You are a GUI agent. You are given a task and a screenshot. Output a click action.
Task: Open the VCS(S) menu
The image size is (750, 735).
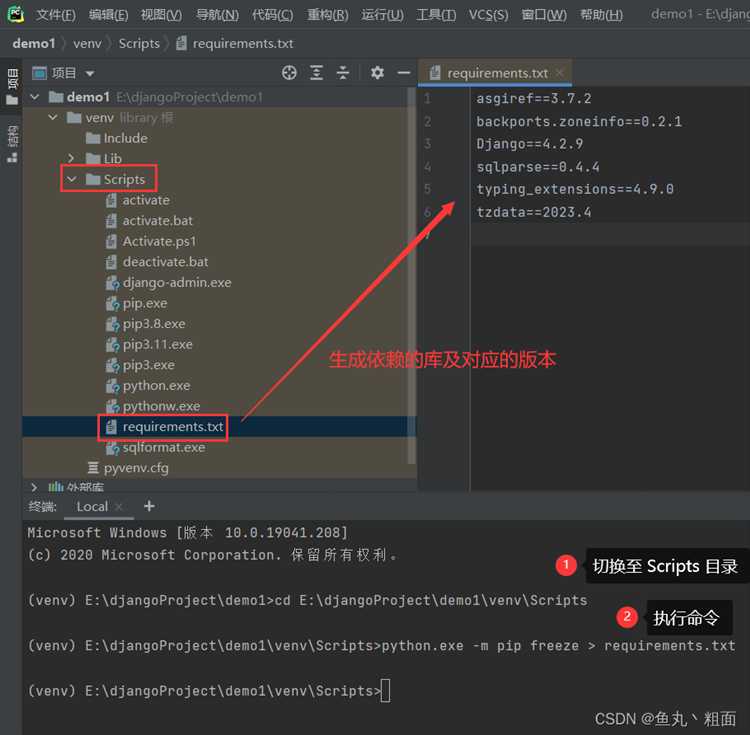[x=488, y=15]
